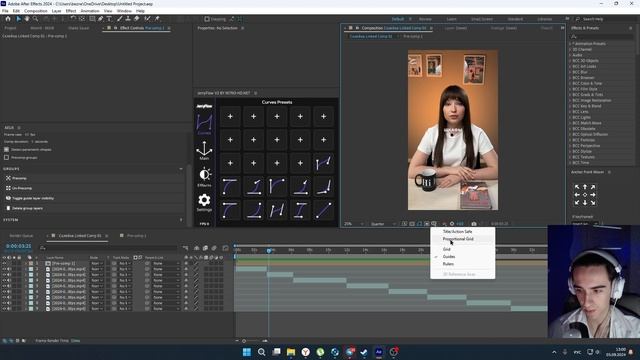This screenshot has width=640, height=360.
Task: Click the Composition Mini-Flowchart icon in timeline
Action: 186,248
